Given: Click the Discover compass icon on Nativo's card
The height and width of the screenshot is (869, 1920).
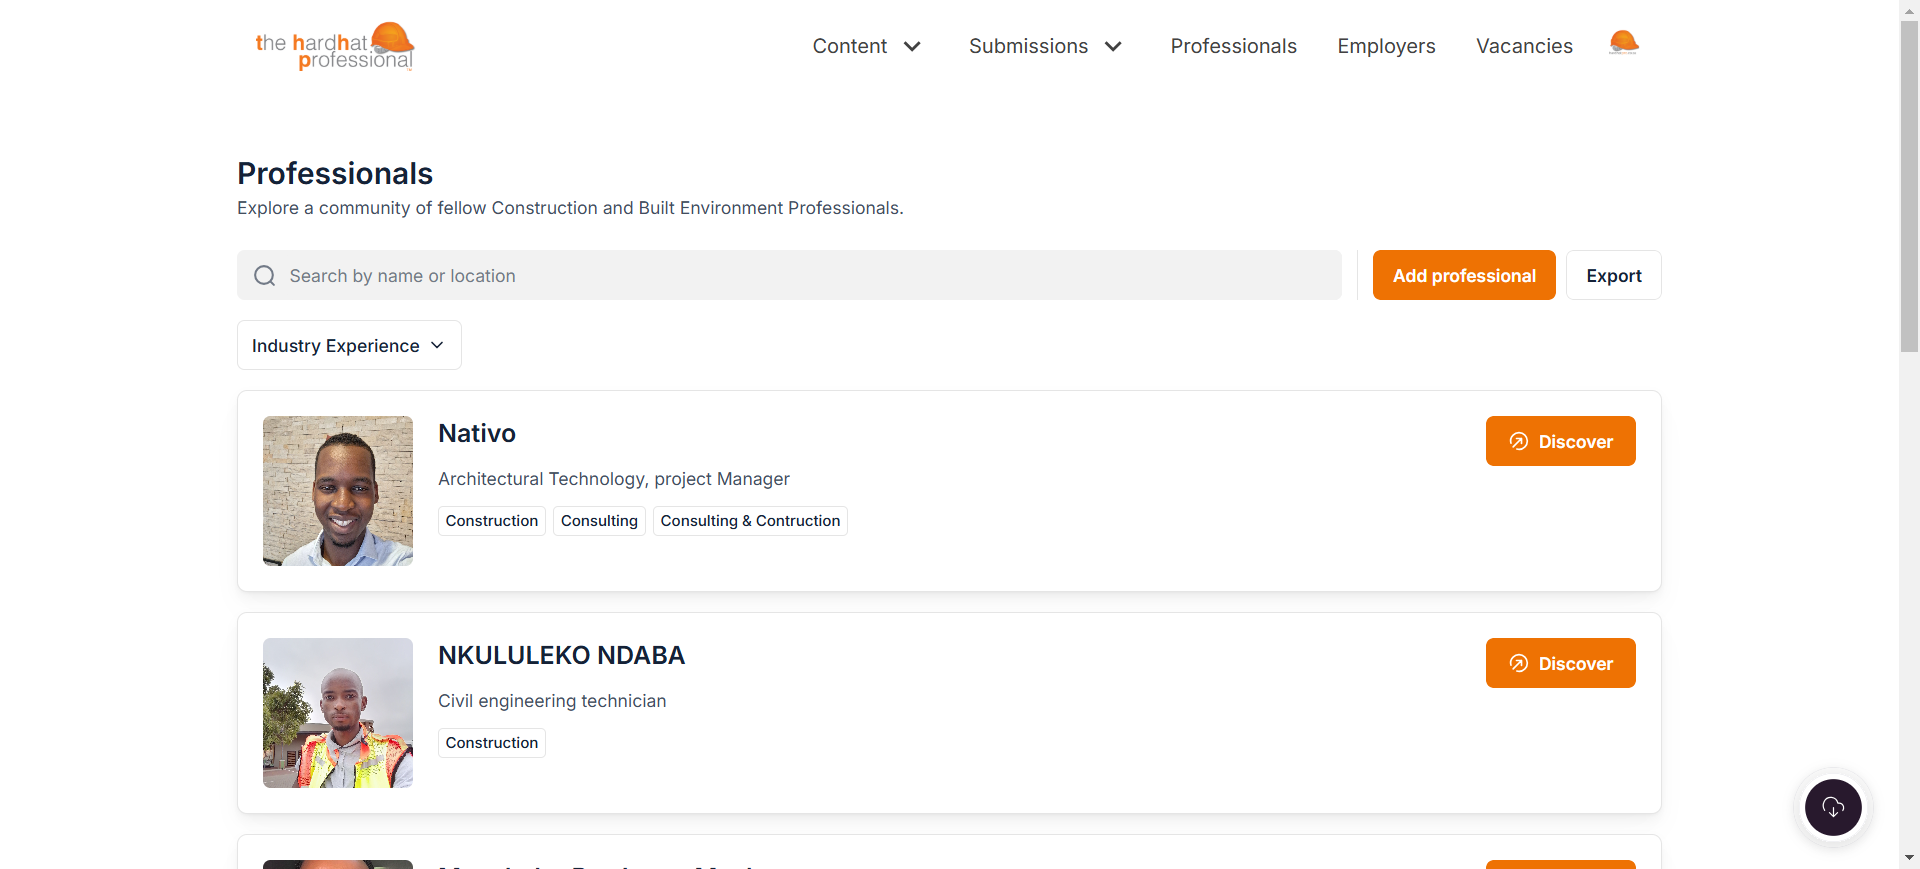Looking at the screenshot, I should coord(1518,441).
